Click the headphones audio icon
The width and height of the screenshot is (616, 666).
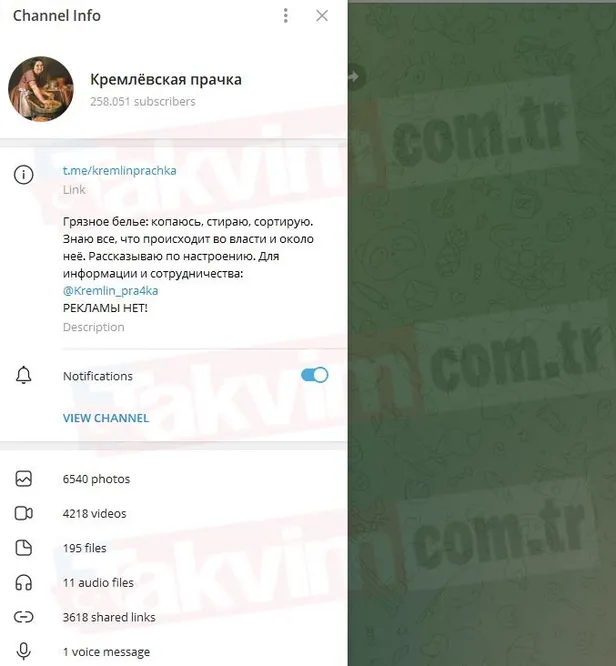click(23, 582)
